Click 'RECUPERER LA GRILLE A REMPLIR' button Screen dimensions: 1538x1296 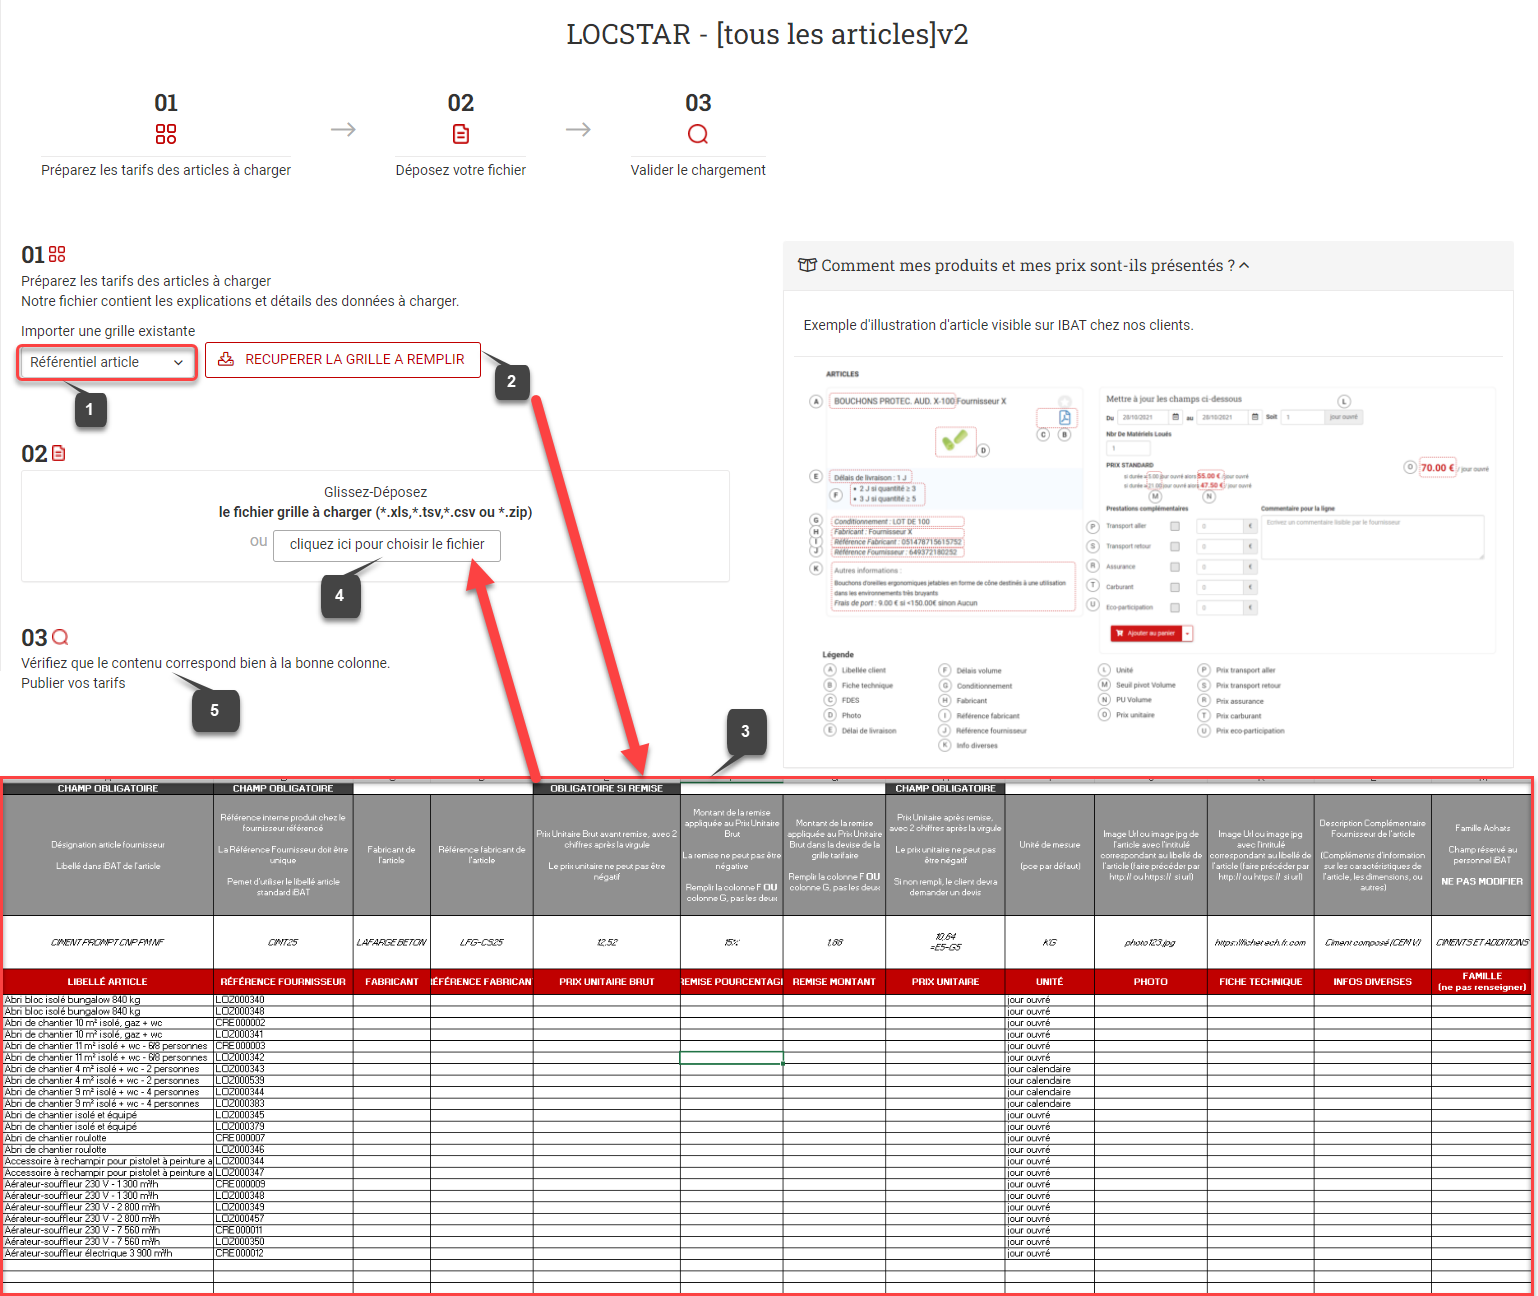[343, 360]
